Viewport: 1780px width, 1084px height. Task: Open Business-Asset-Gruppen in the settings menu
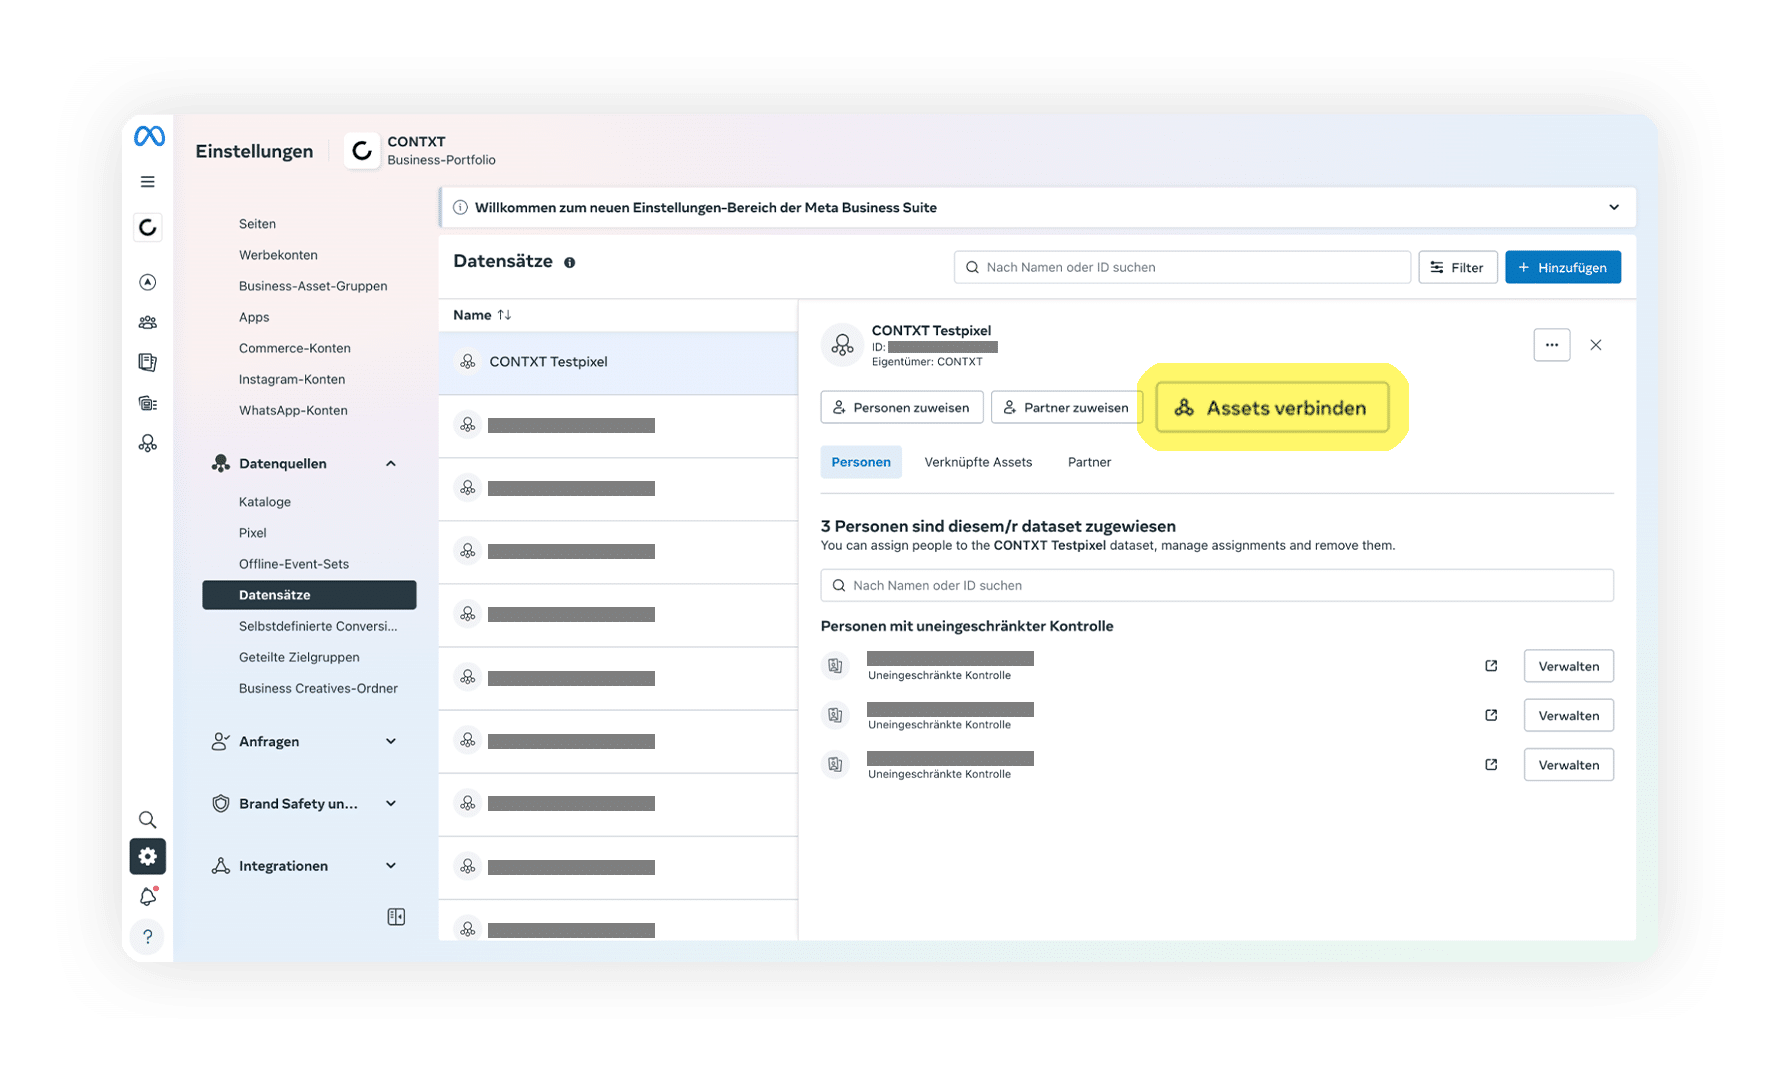pos(313,286)
